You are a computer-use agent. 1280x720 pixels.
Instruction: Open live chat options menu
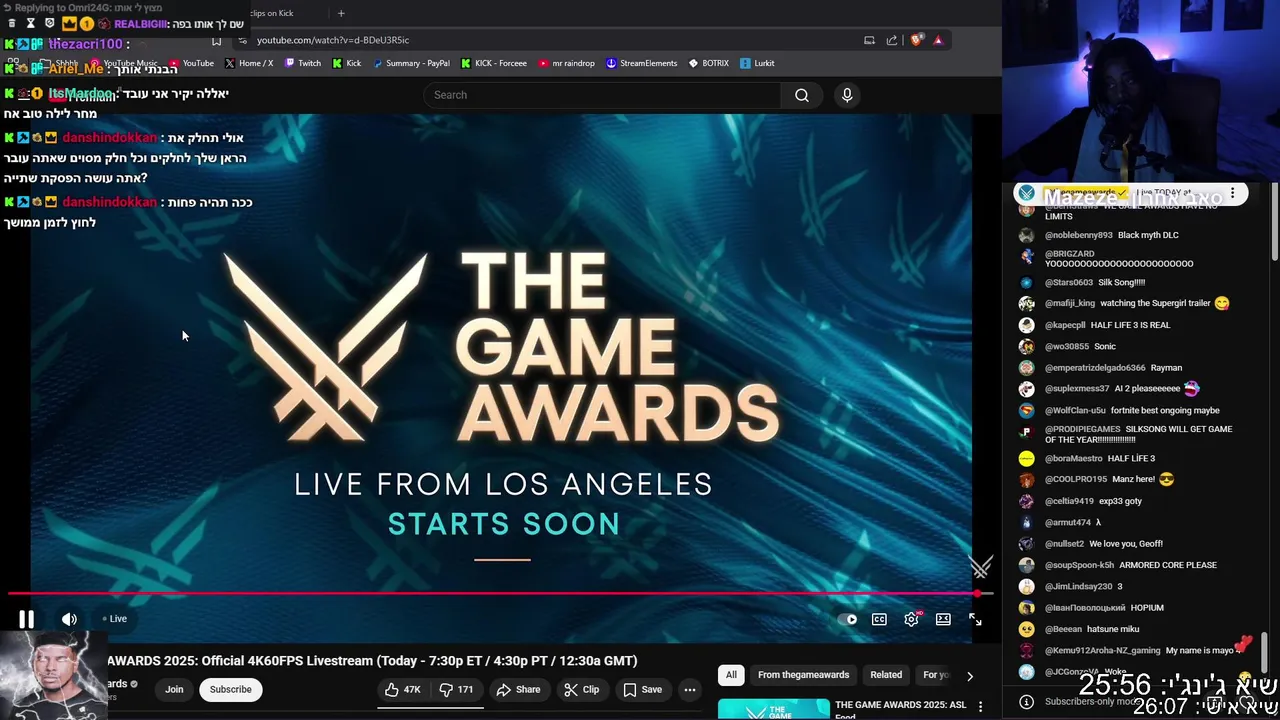click(1232, 193)
